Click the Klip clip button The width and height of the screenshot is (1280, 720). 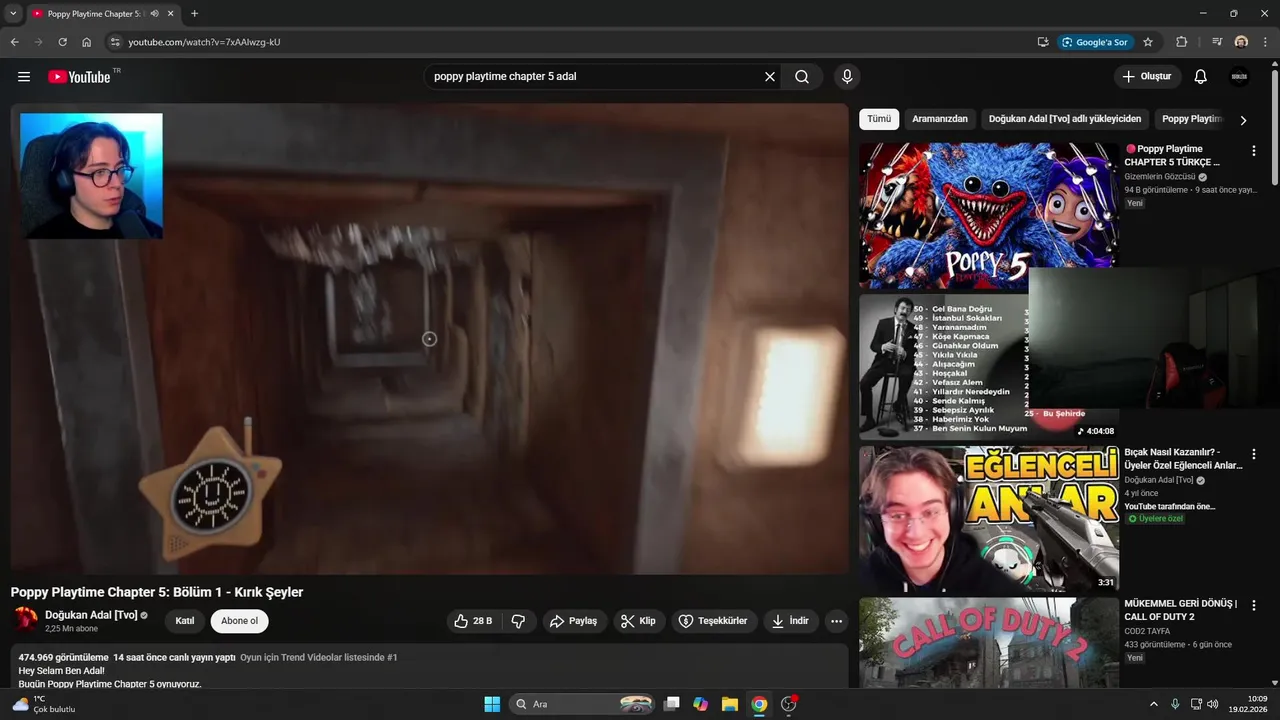pyautogui.click(x=638, y=621)
